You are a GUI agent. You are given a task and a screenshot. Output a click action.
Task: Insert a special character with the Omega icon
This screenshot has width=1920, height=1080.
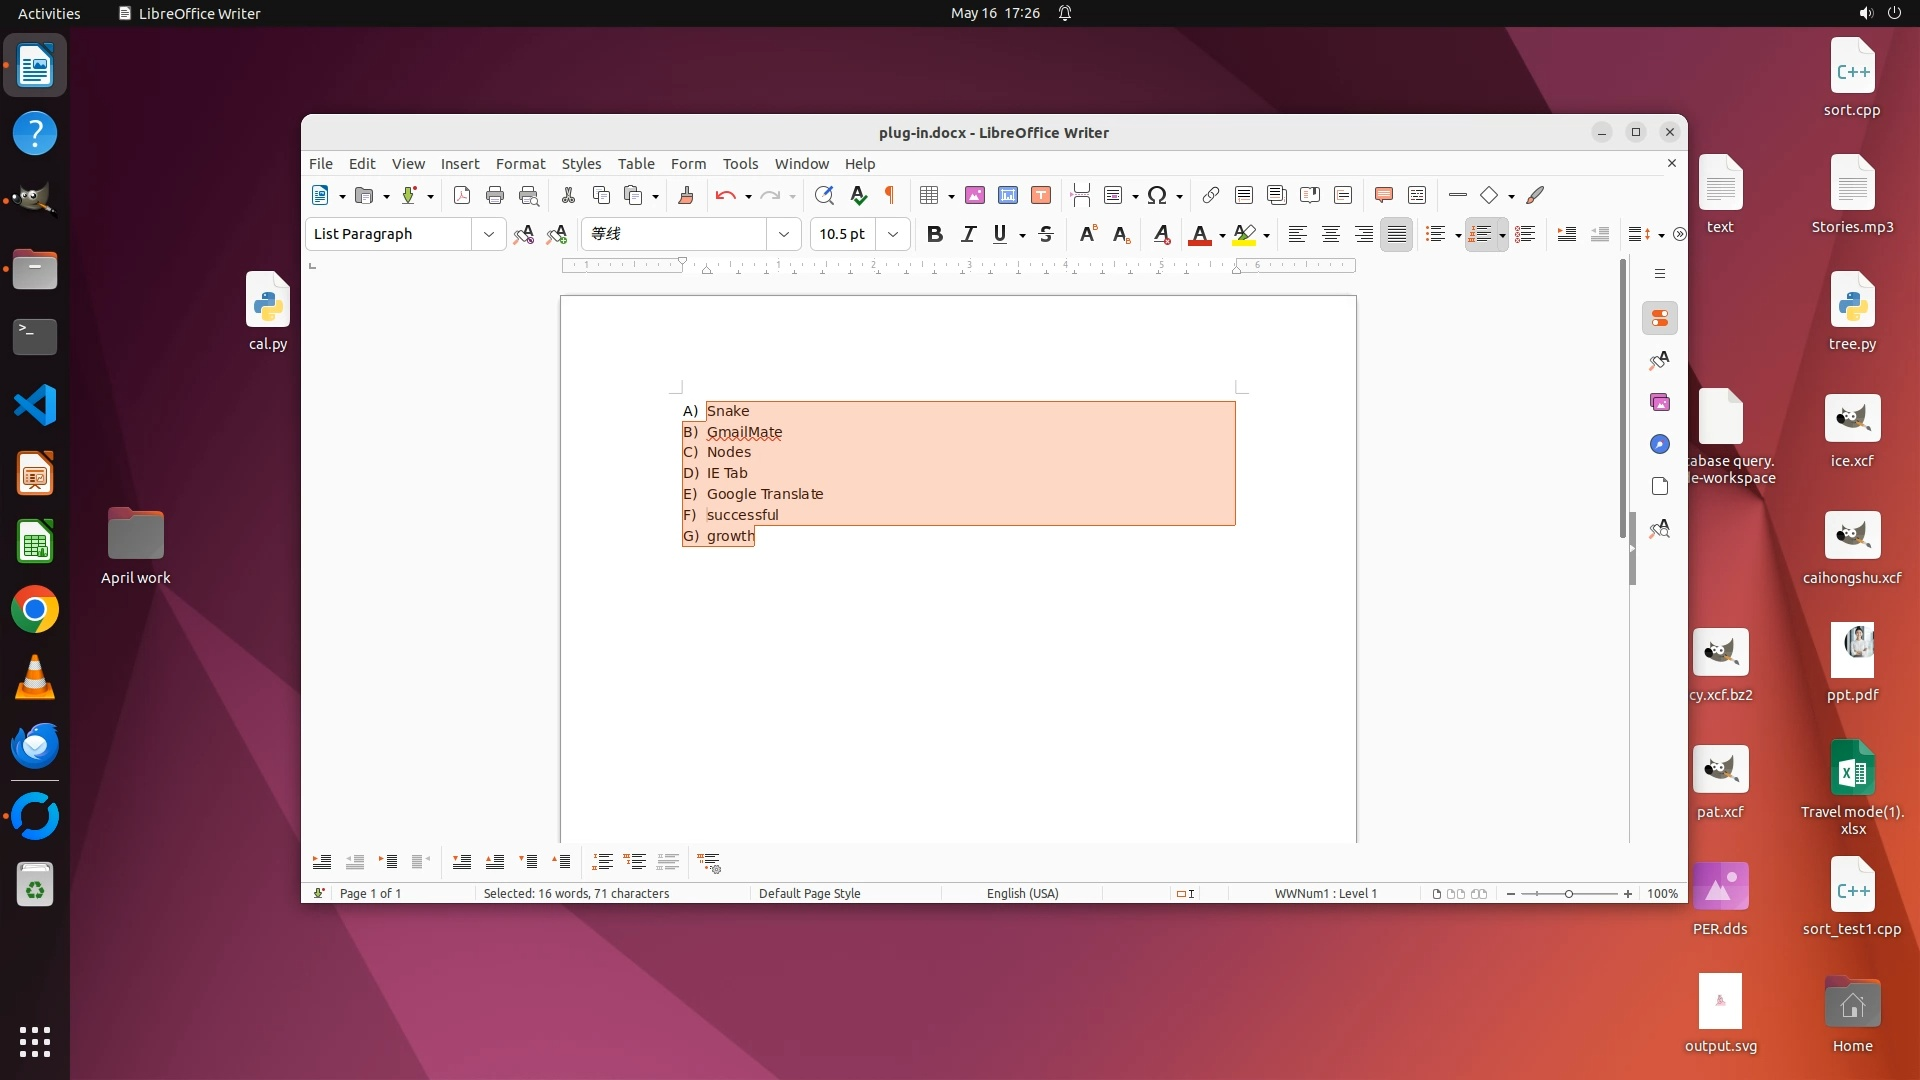pyautogui.click(x=1157, y=195)
